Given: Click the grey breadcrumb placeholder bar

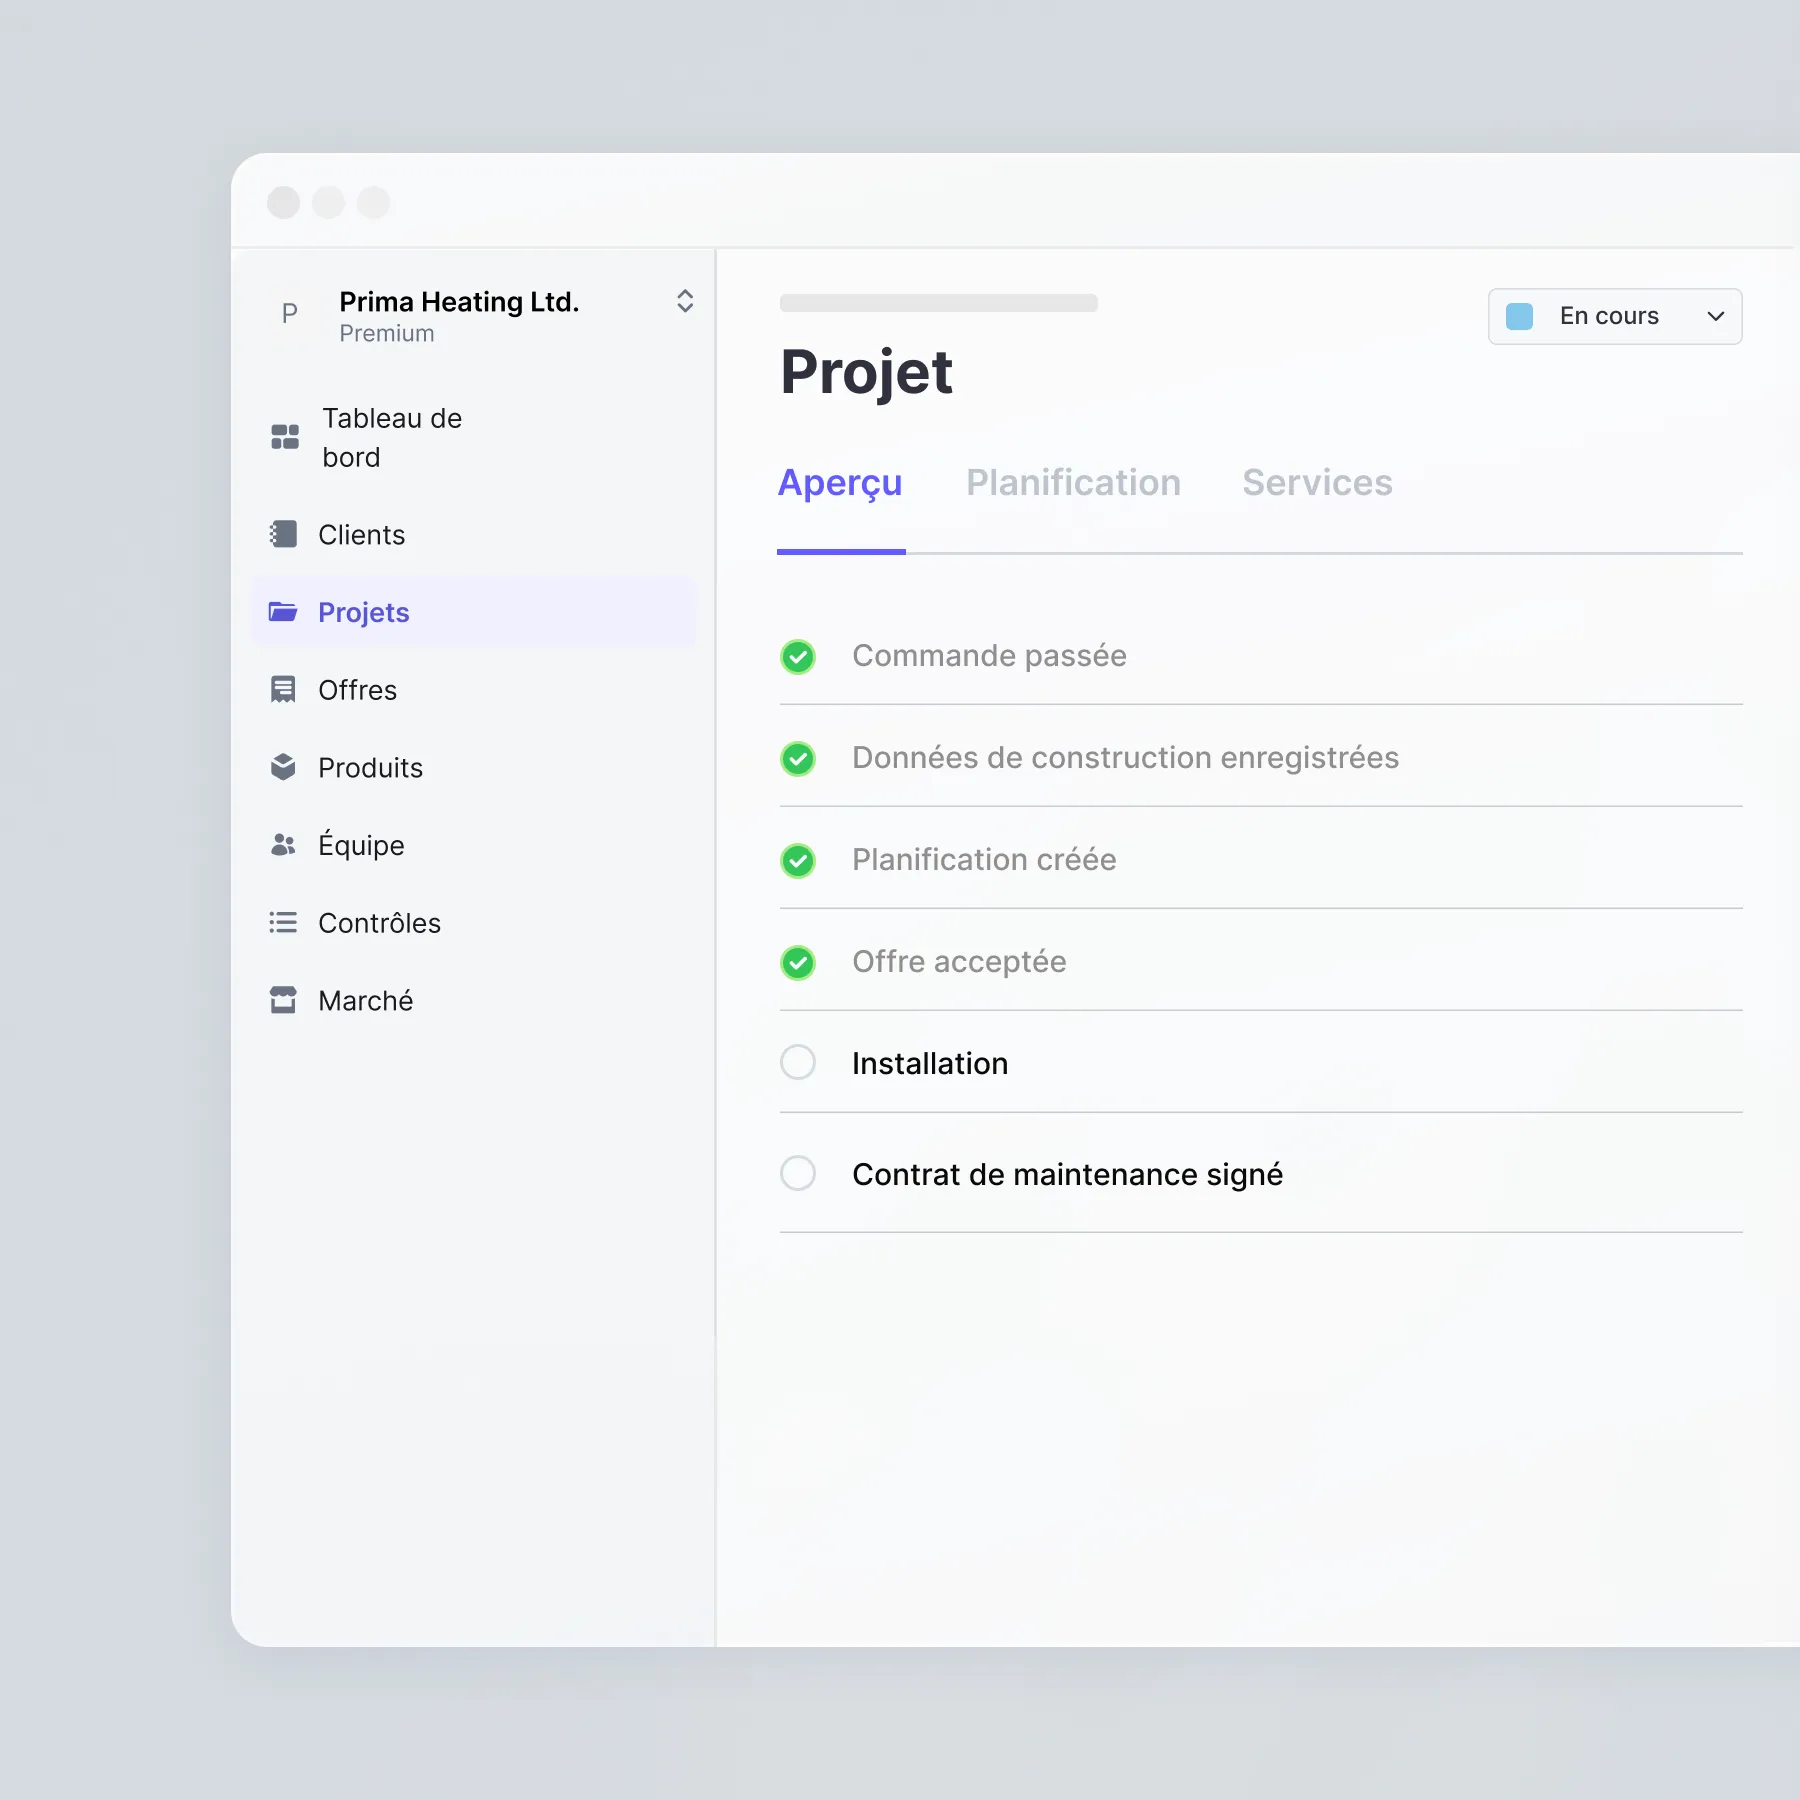Looking at the screenshot, I should click(939, 302).
